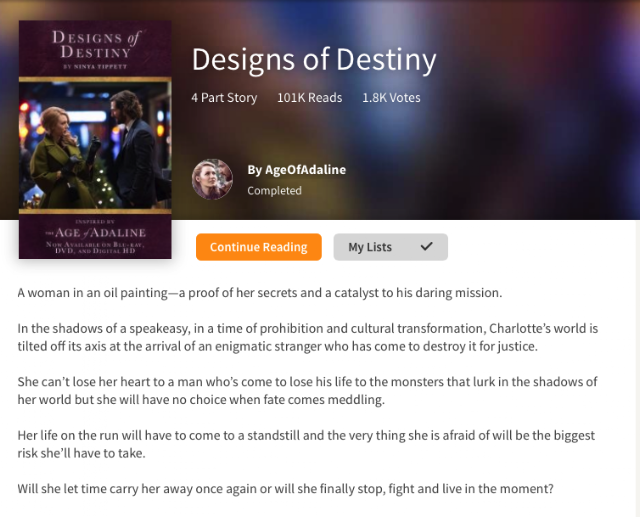Open the My Lists dropdown
Screen dimensions: 640x517
pos(391,247)
